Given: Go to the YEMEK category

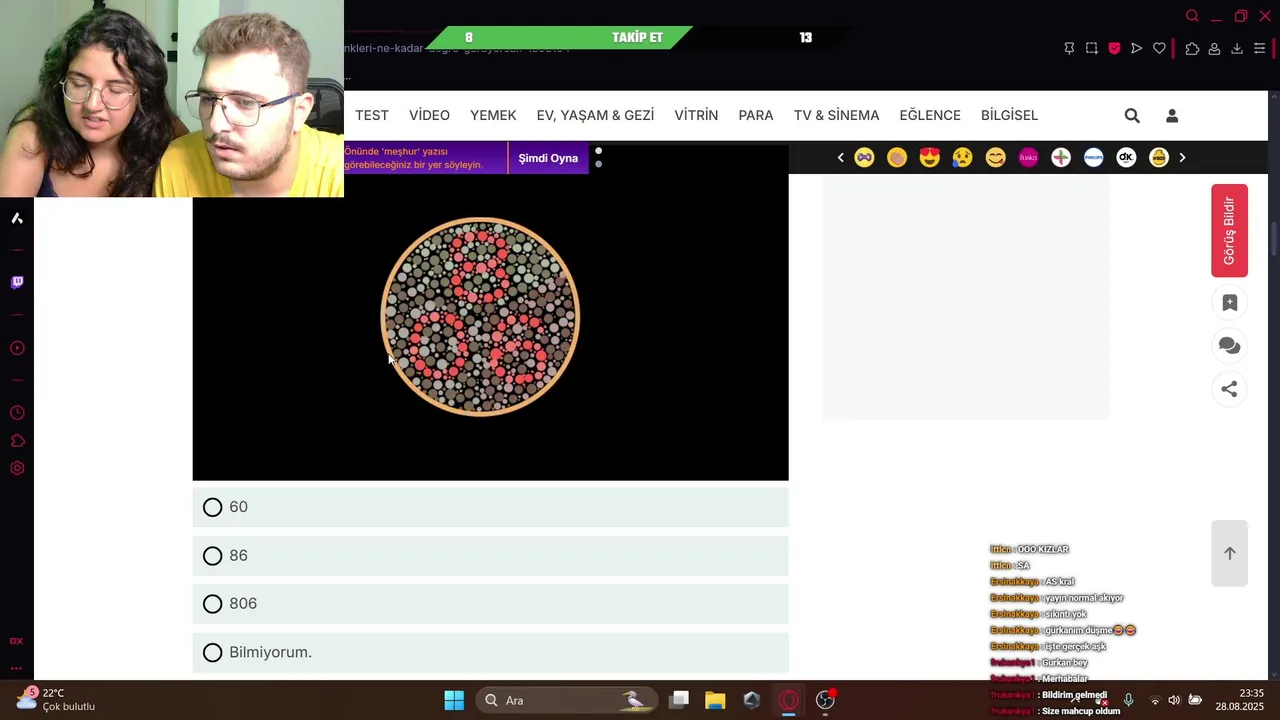Looking at the screenshot, I should pyautogui.click(x=493, y=115).
